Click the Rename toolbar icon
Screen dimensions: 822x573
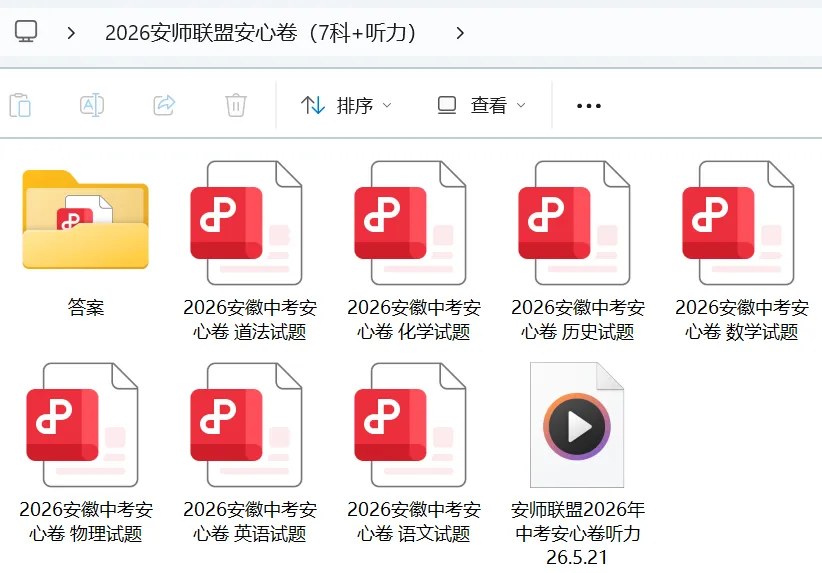click(x=92, y=105)
